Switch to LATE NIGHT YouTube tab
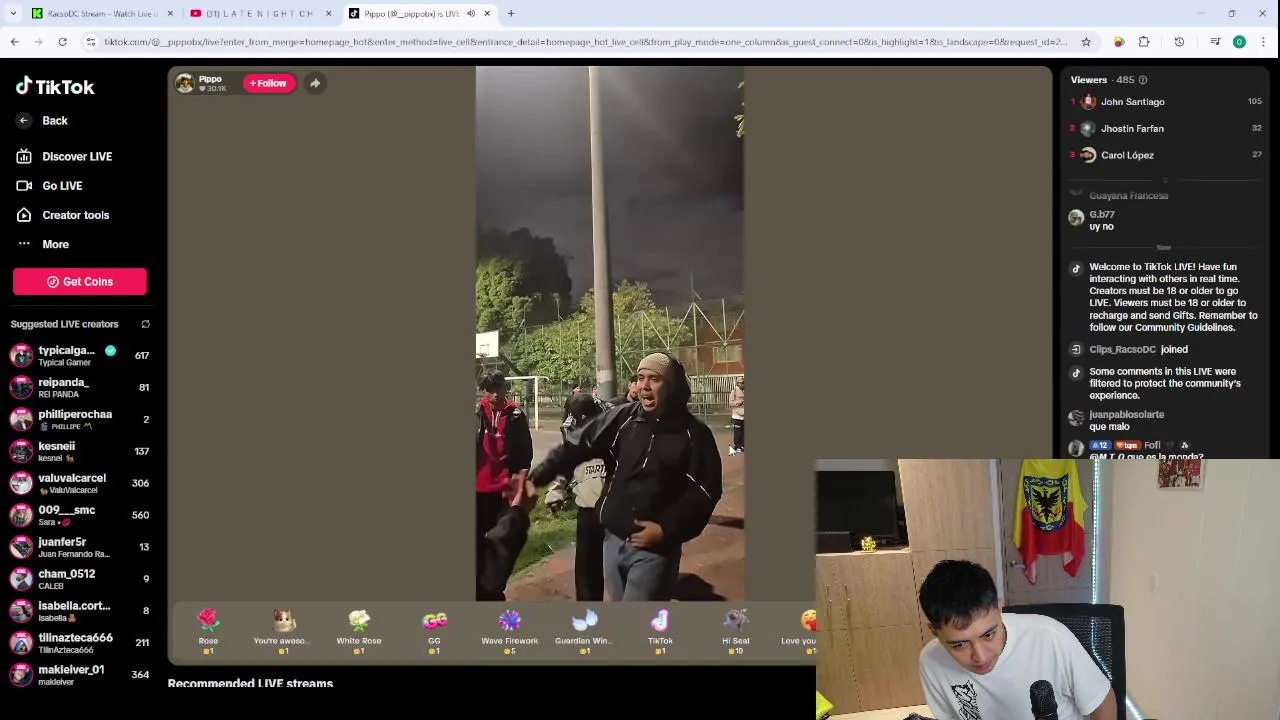 point(258,14)
